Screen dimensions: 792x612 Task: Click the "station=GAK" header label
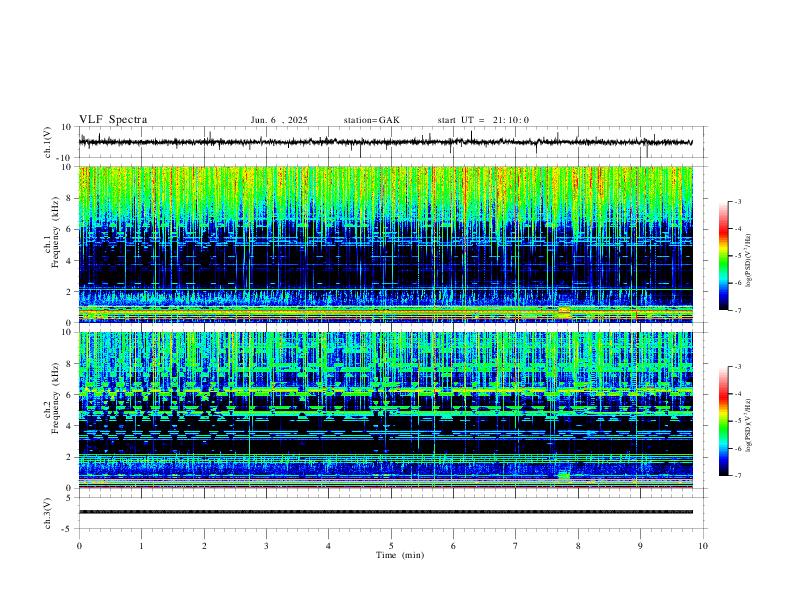[371, 120]
